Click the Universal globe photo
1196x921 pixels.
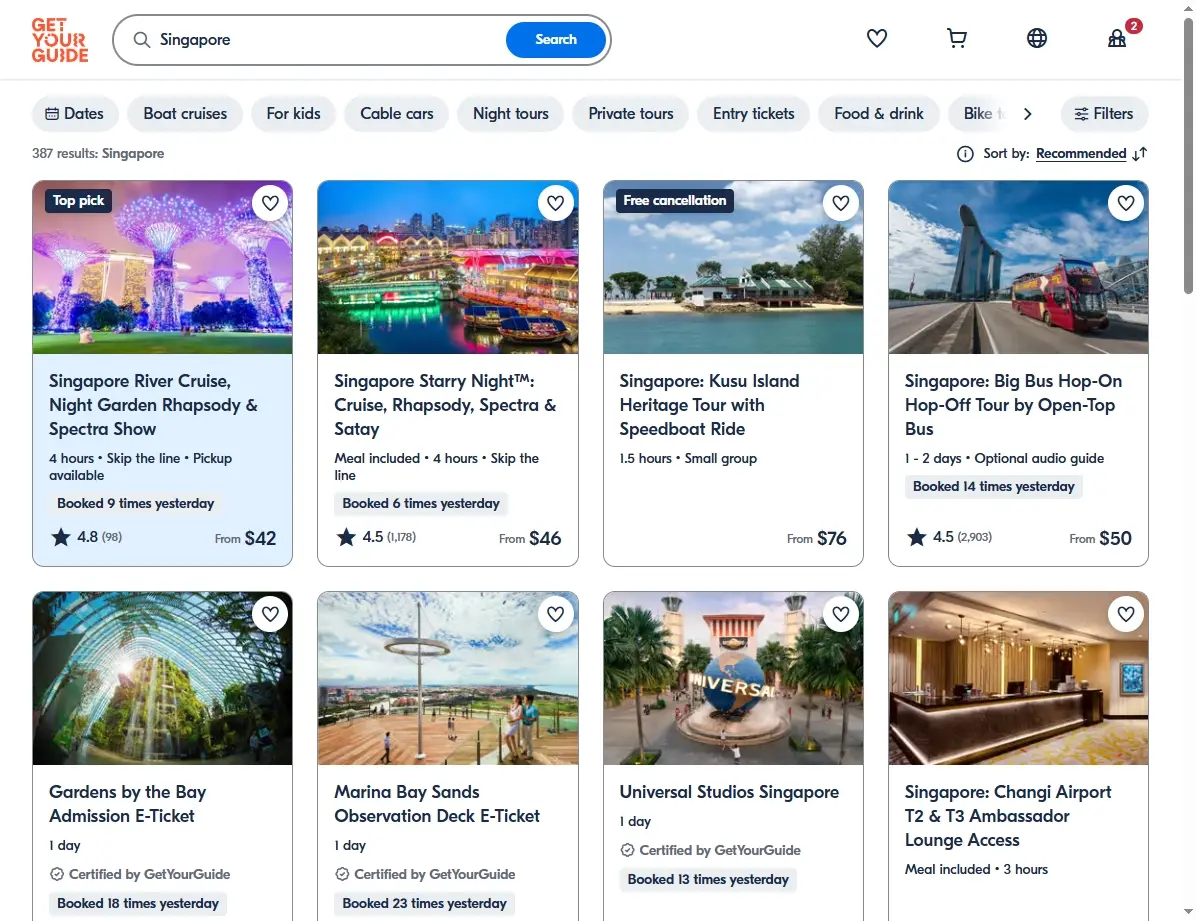[733, 678]
